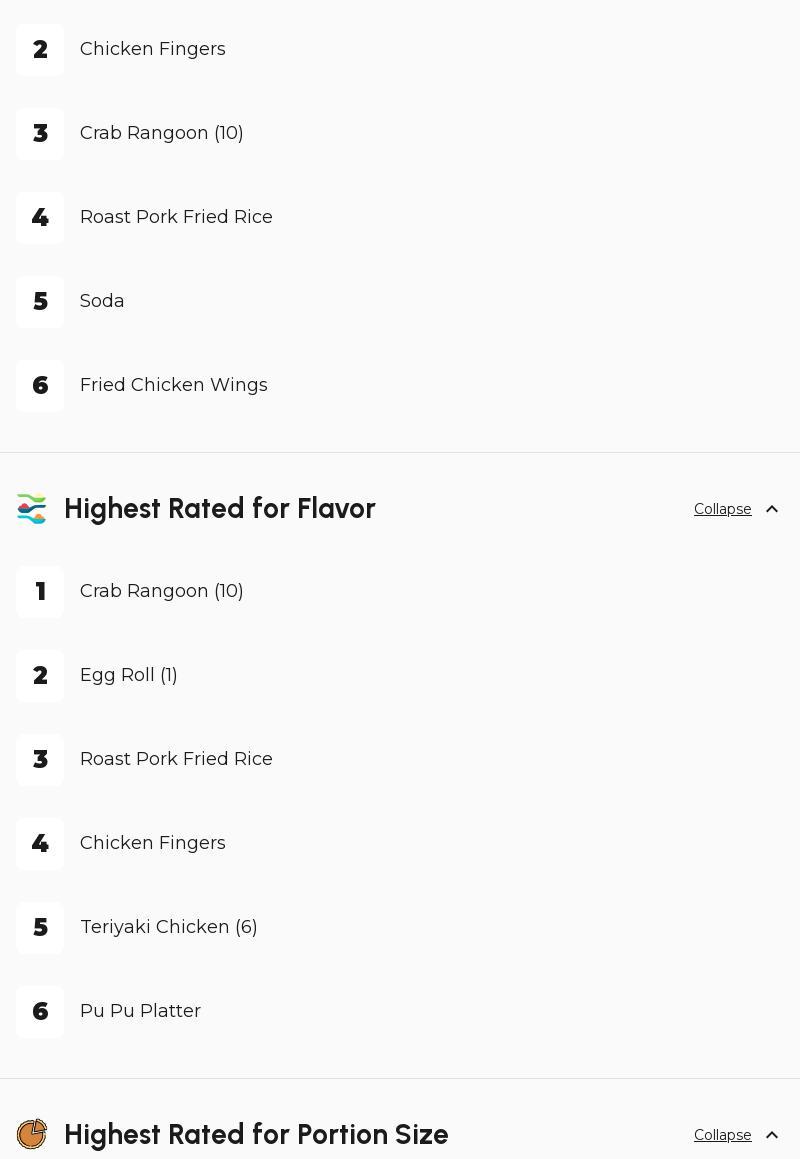Select Teriyaki Chicken (6) item
800x1159 pixels.
click(168, 927)
